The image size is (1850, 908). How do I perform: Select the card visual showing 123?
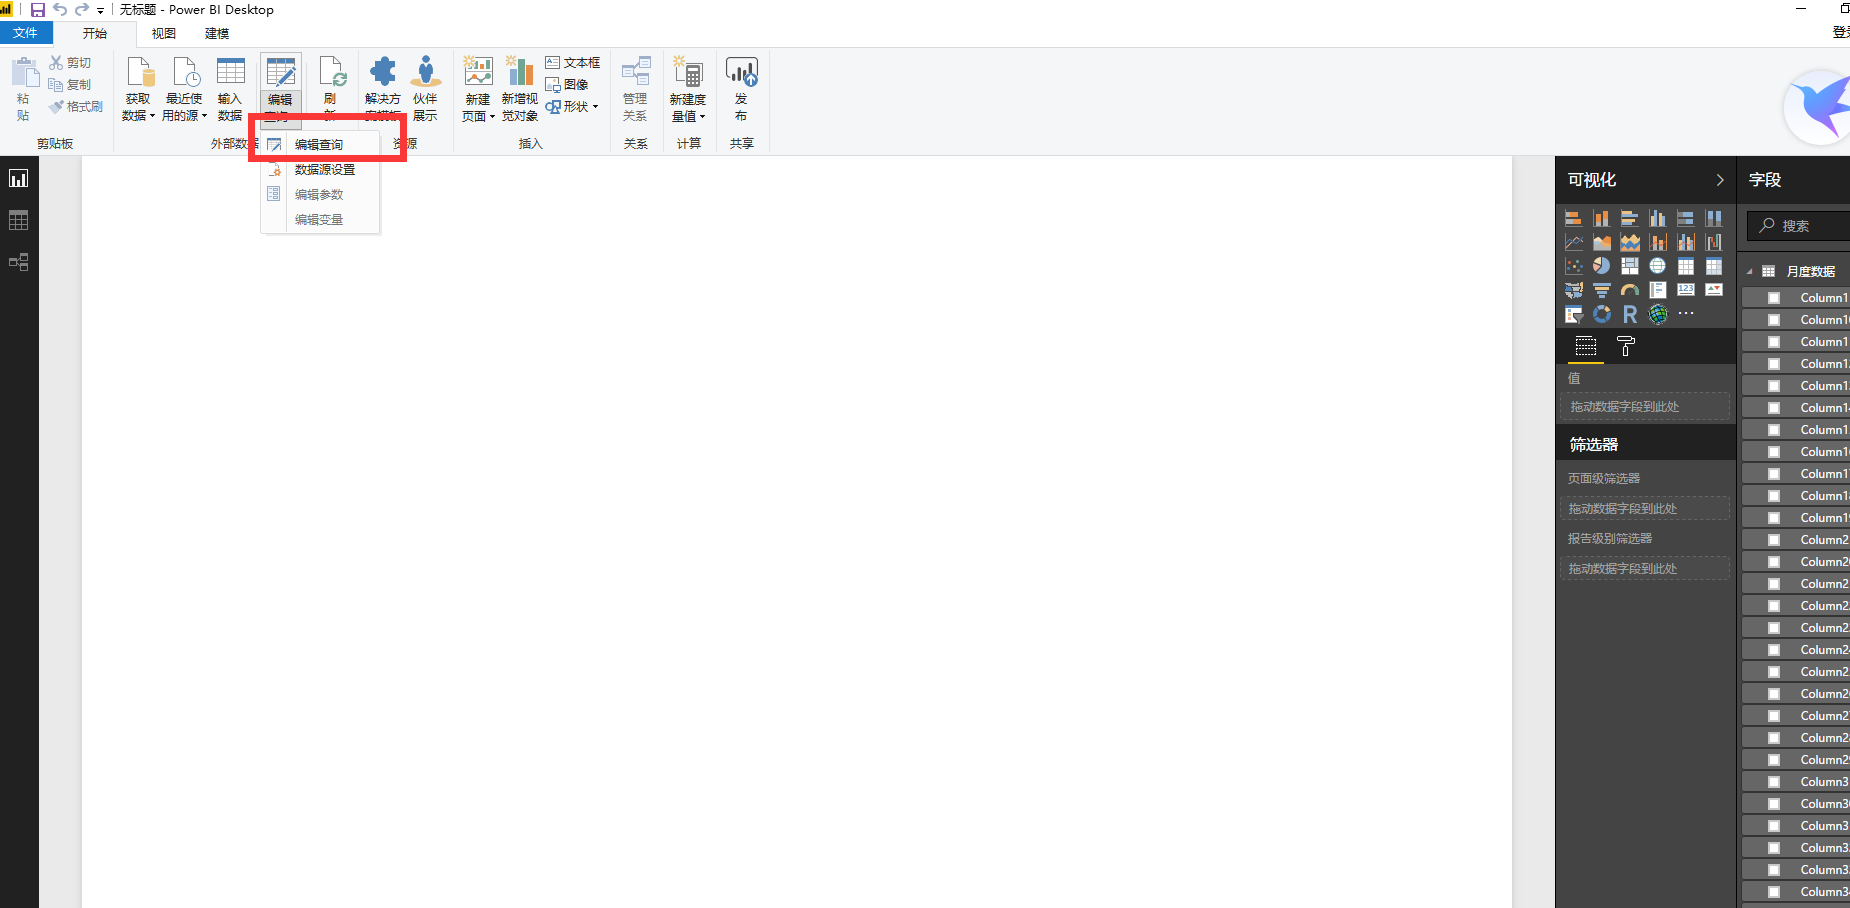1686,290
